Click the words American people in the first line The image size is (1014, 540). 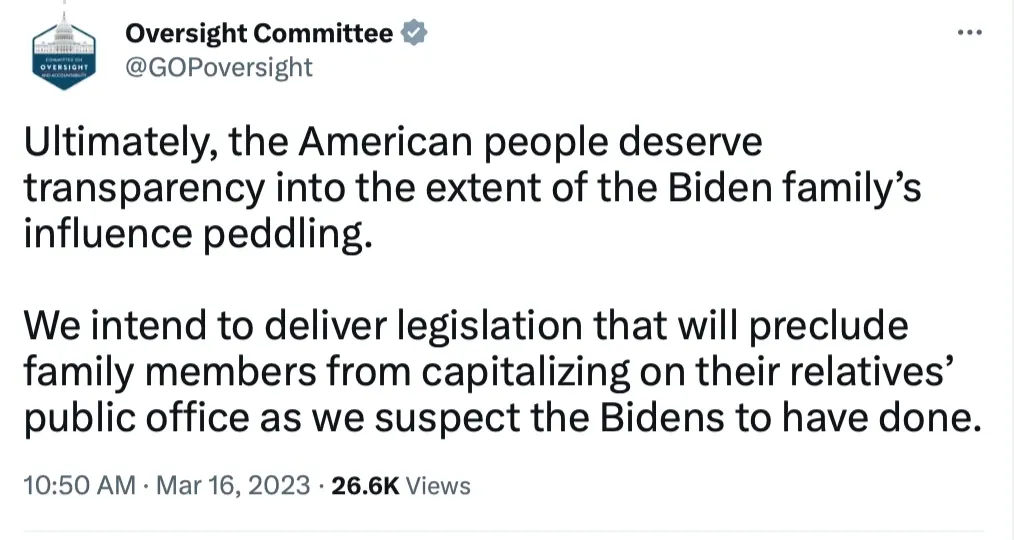click(x=453, y=143)
